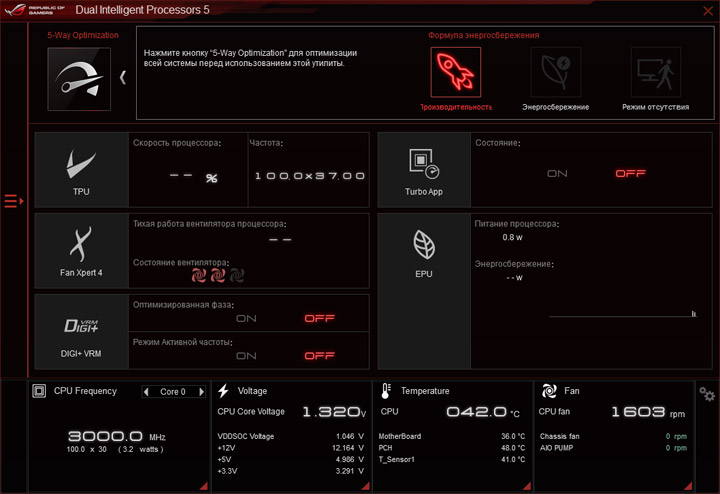Click the Fan monitor icon

(549, 391)
